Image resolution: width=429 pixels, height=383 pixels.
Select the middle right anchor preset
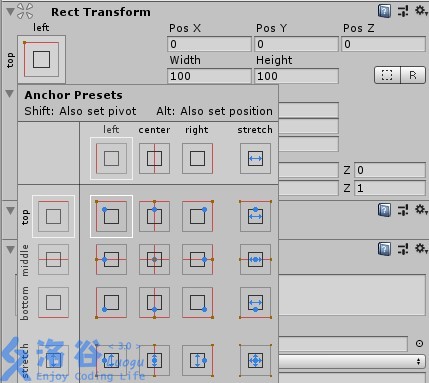tap(198, 259)
